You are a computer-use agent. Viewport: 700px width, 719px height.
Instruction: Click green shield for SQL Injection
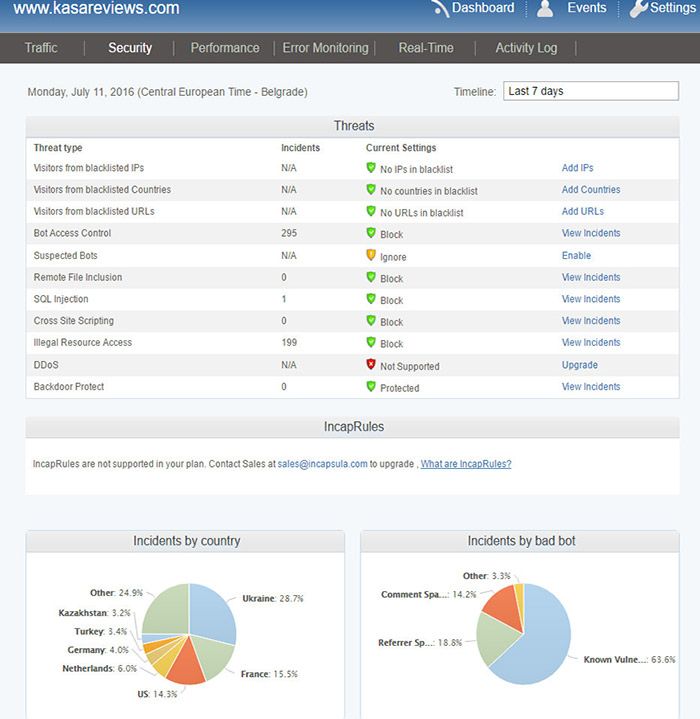click(x=371, y=299)
